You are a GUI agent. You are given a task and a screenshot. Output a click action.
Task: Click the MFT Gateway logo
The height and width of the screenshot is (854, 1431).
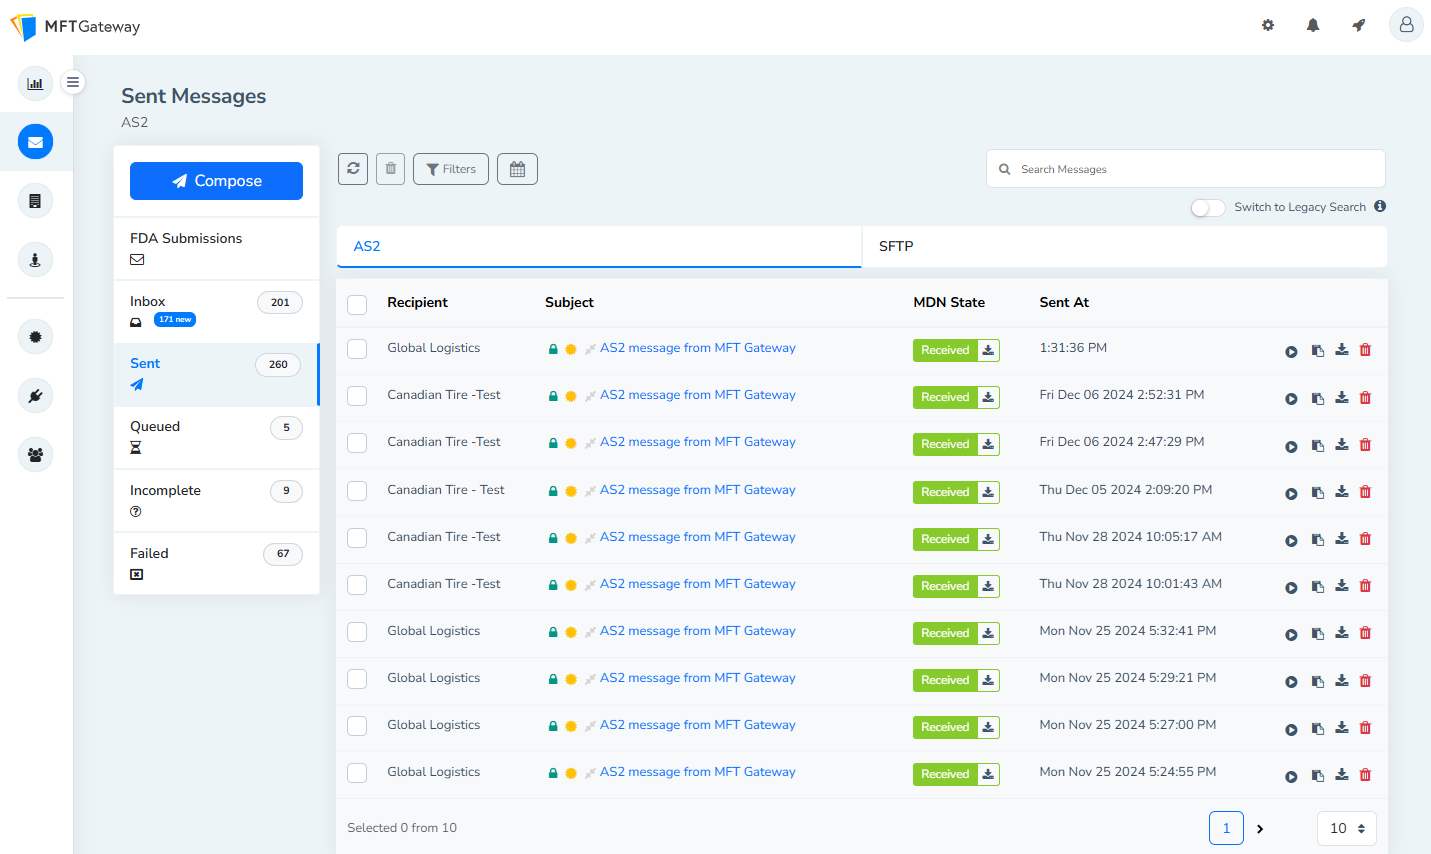(76, 27)
